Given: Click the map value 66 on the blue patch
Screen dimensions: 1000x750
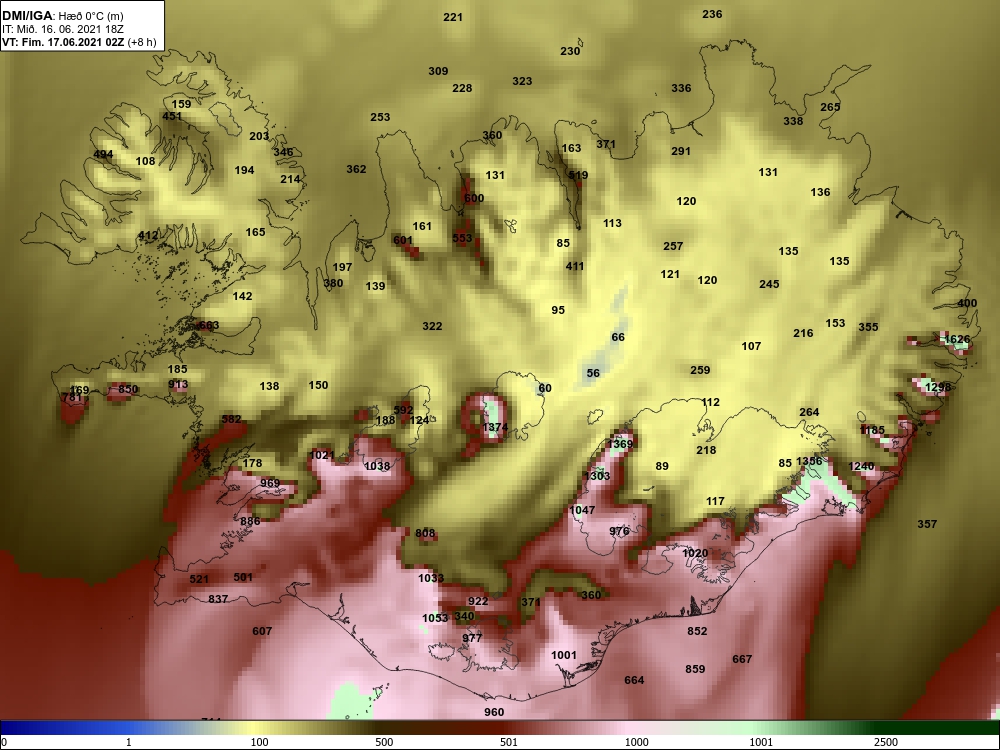Looking at the screenshot, I should (618, 337).
